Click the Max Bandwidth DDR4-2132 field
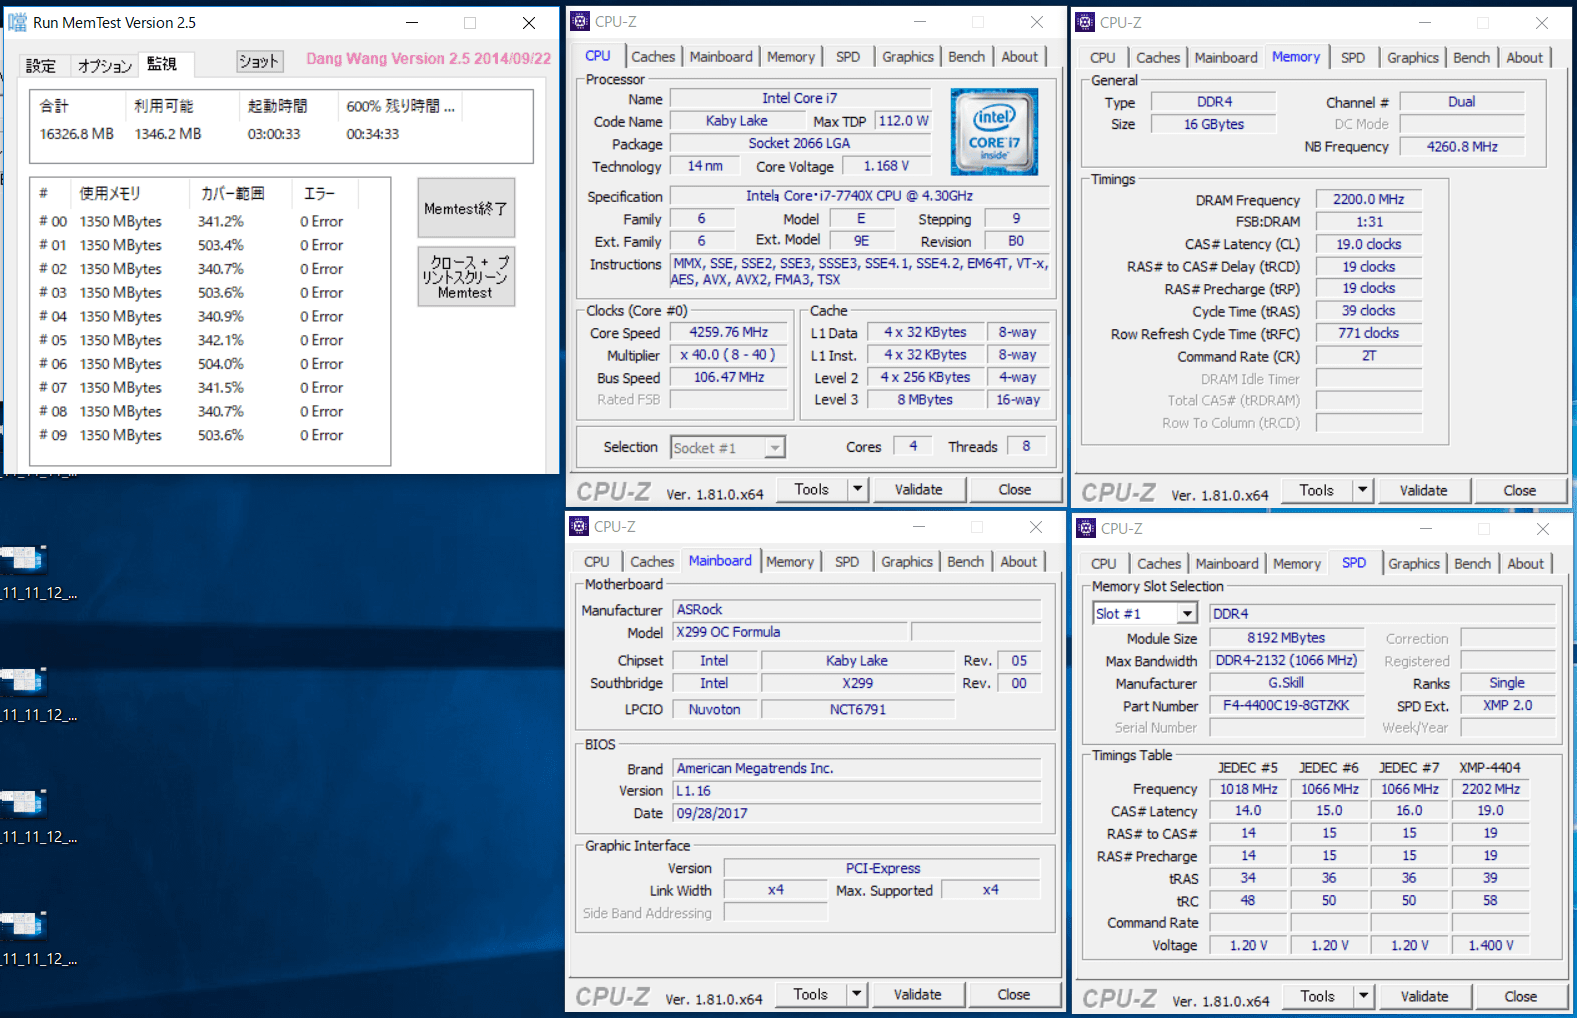 (1286, 660)
